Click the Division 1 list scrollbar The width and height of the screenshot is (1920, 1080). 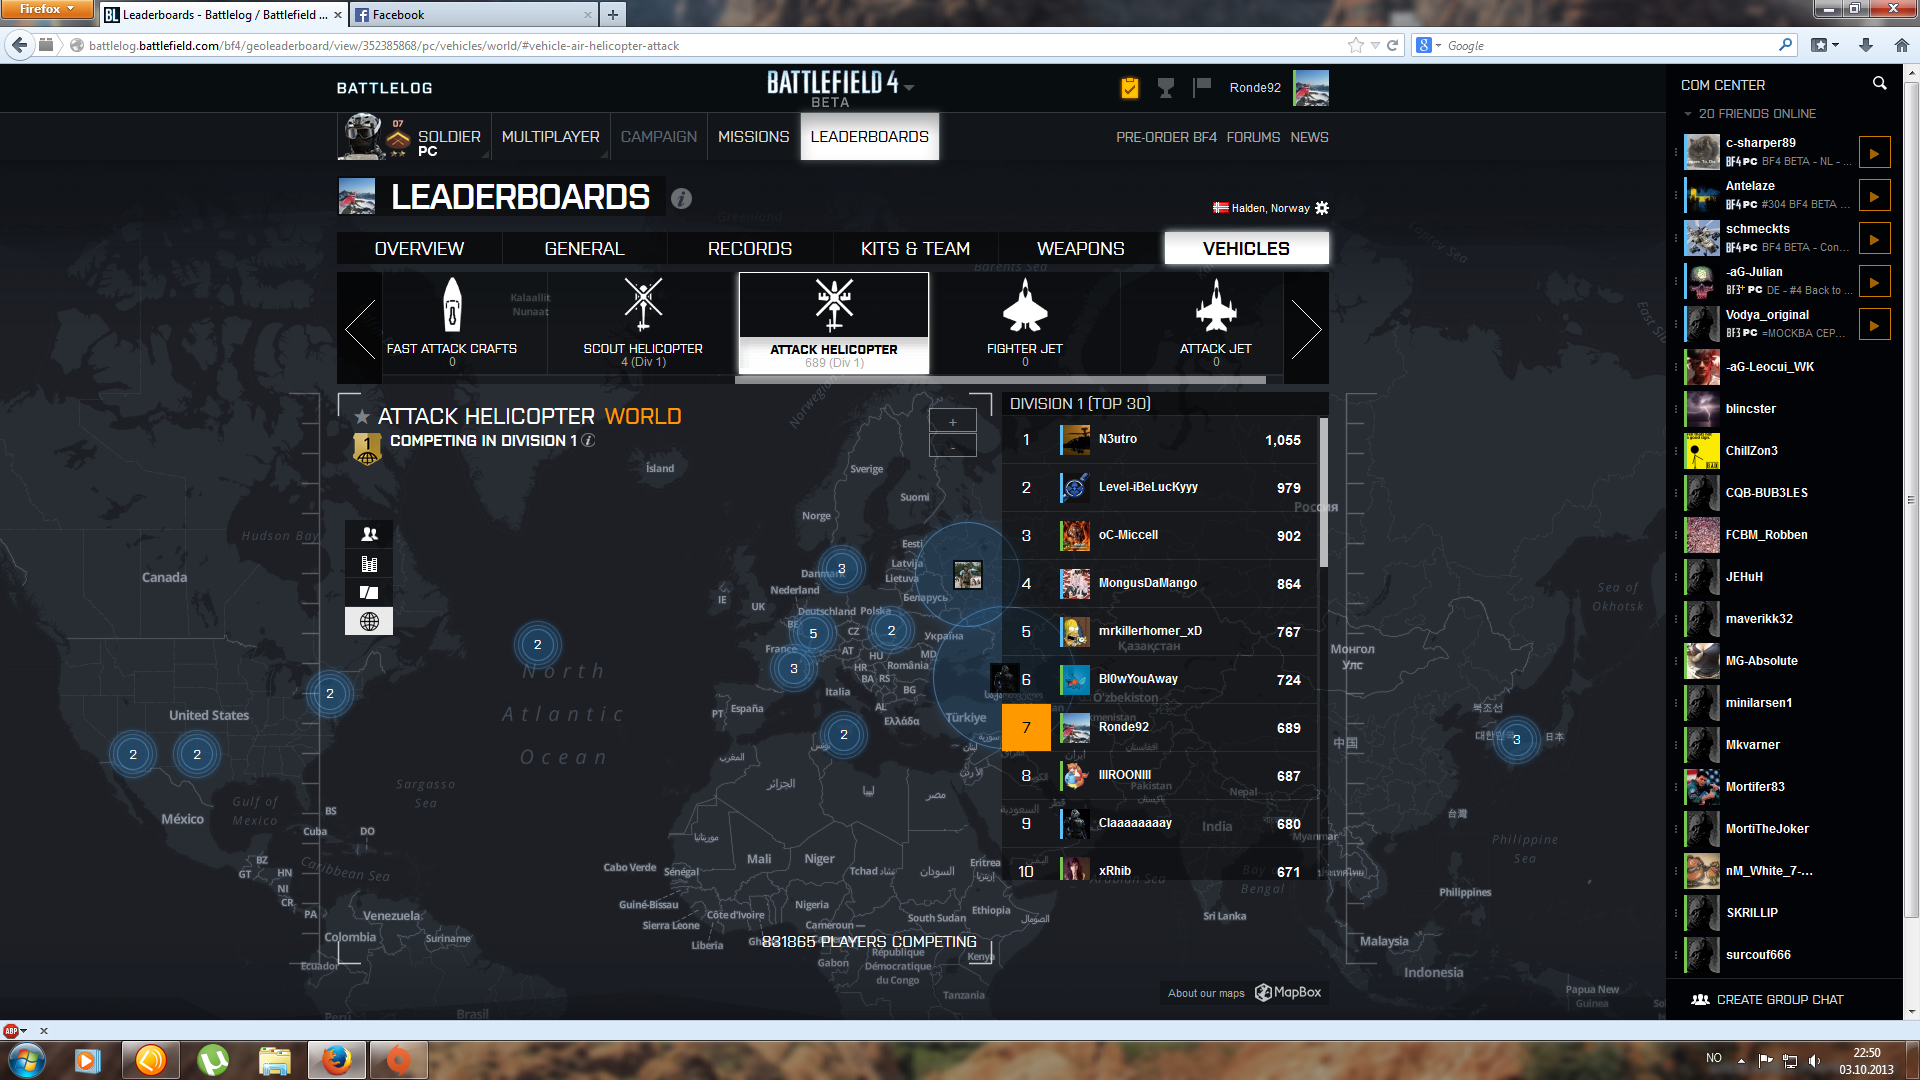point(1324,492)
